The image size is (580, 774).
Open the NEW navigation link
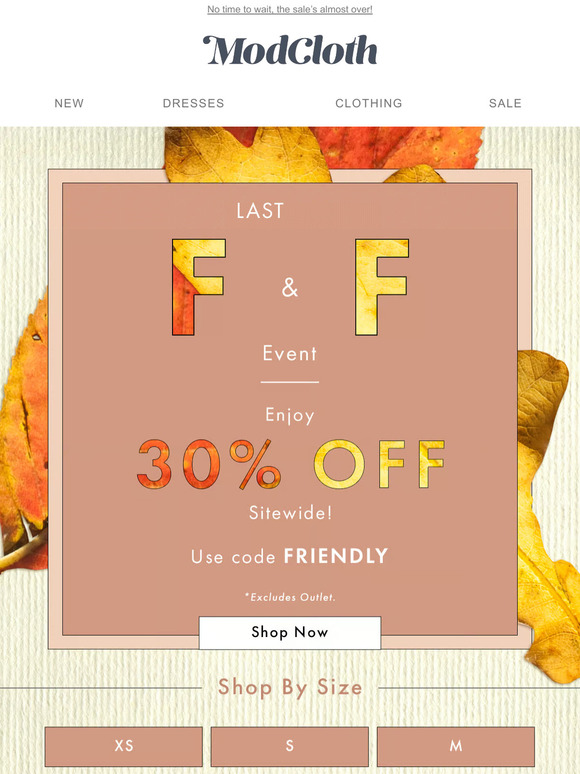tap(69, 103)
